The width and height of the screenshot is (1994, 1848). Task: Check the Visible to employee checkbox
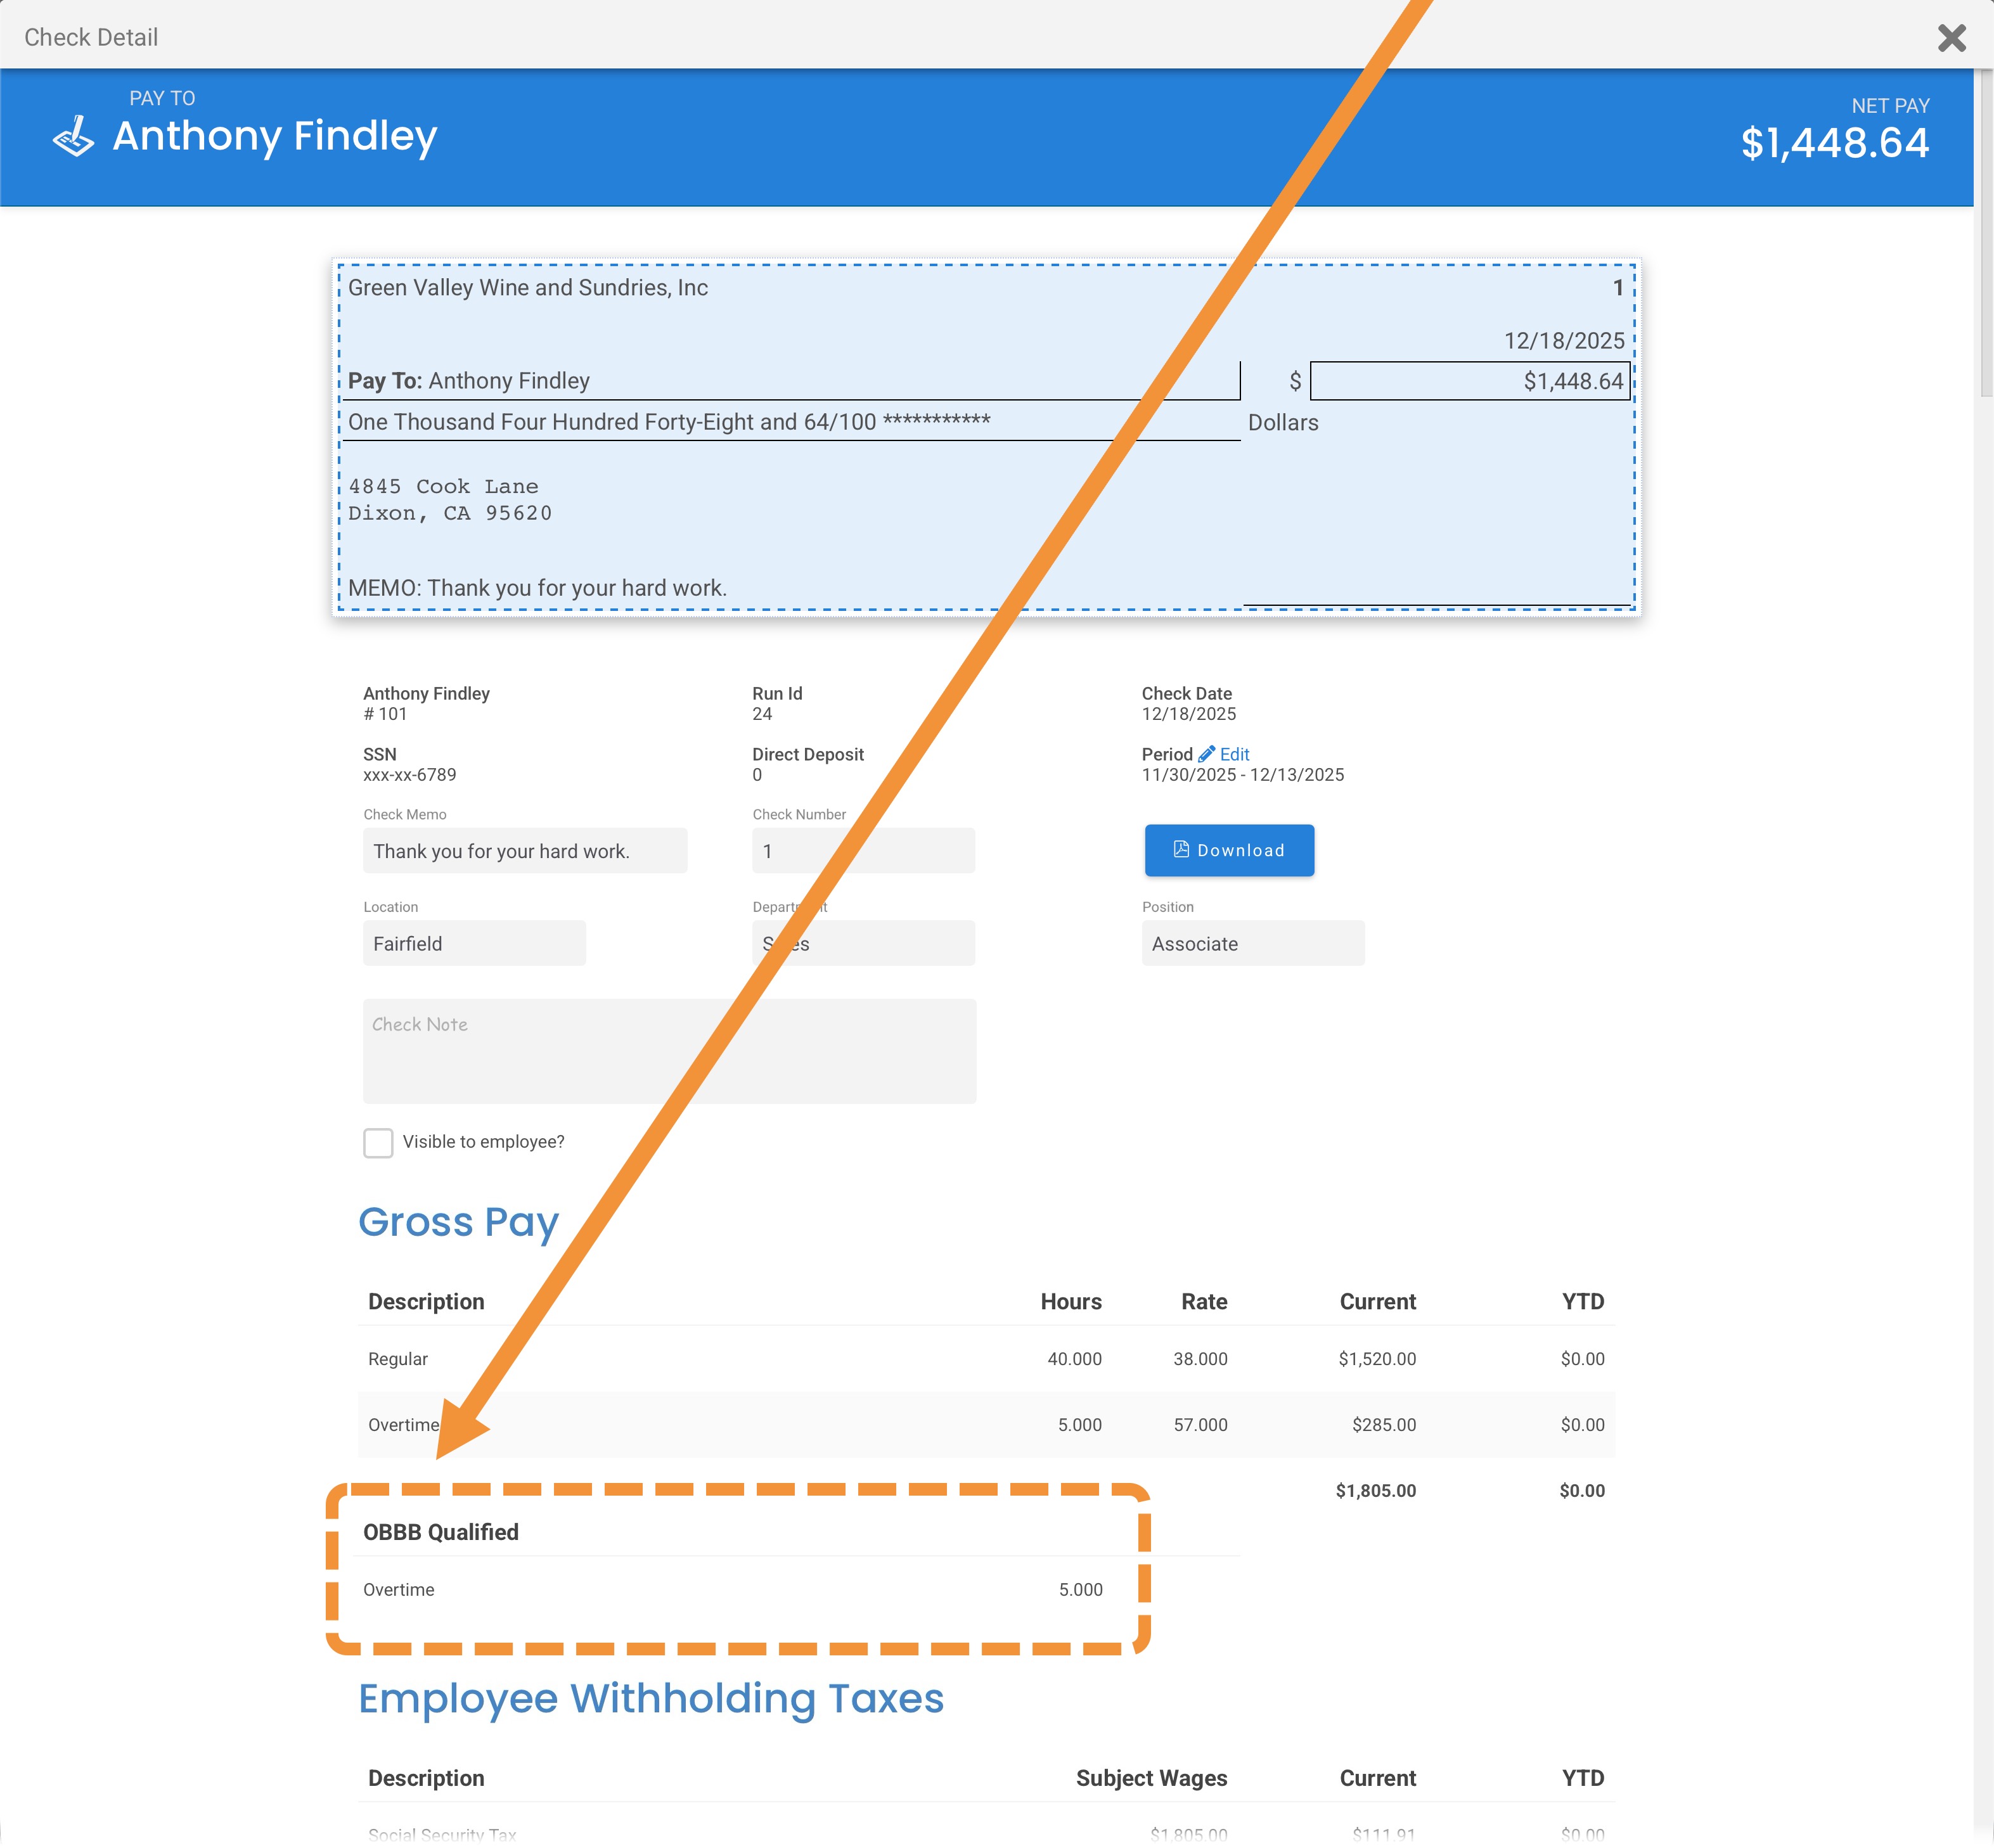378,1142
